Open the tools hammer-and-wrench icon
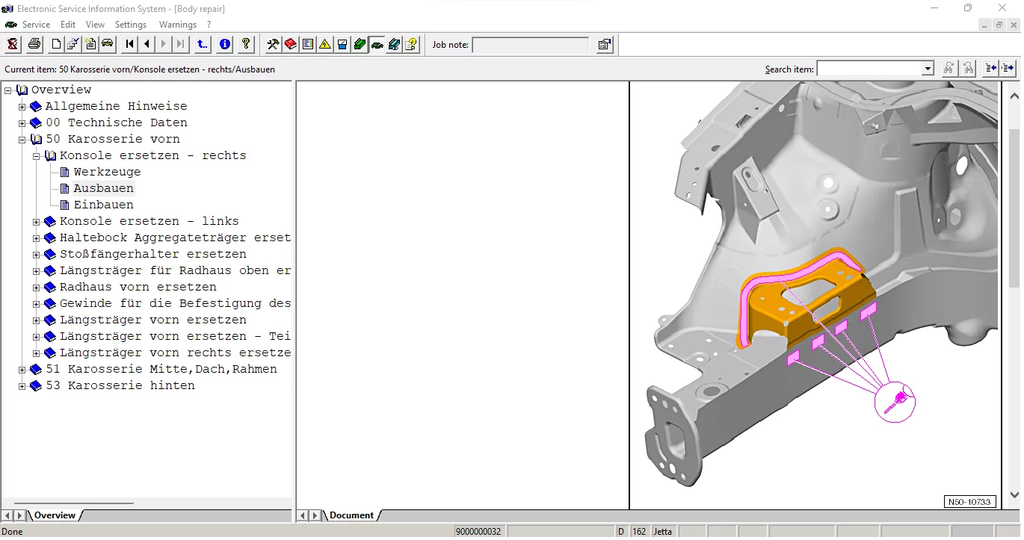 pyautogui.click(x=272, y=44)
